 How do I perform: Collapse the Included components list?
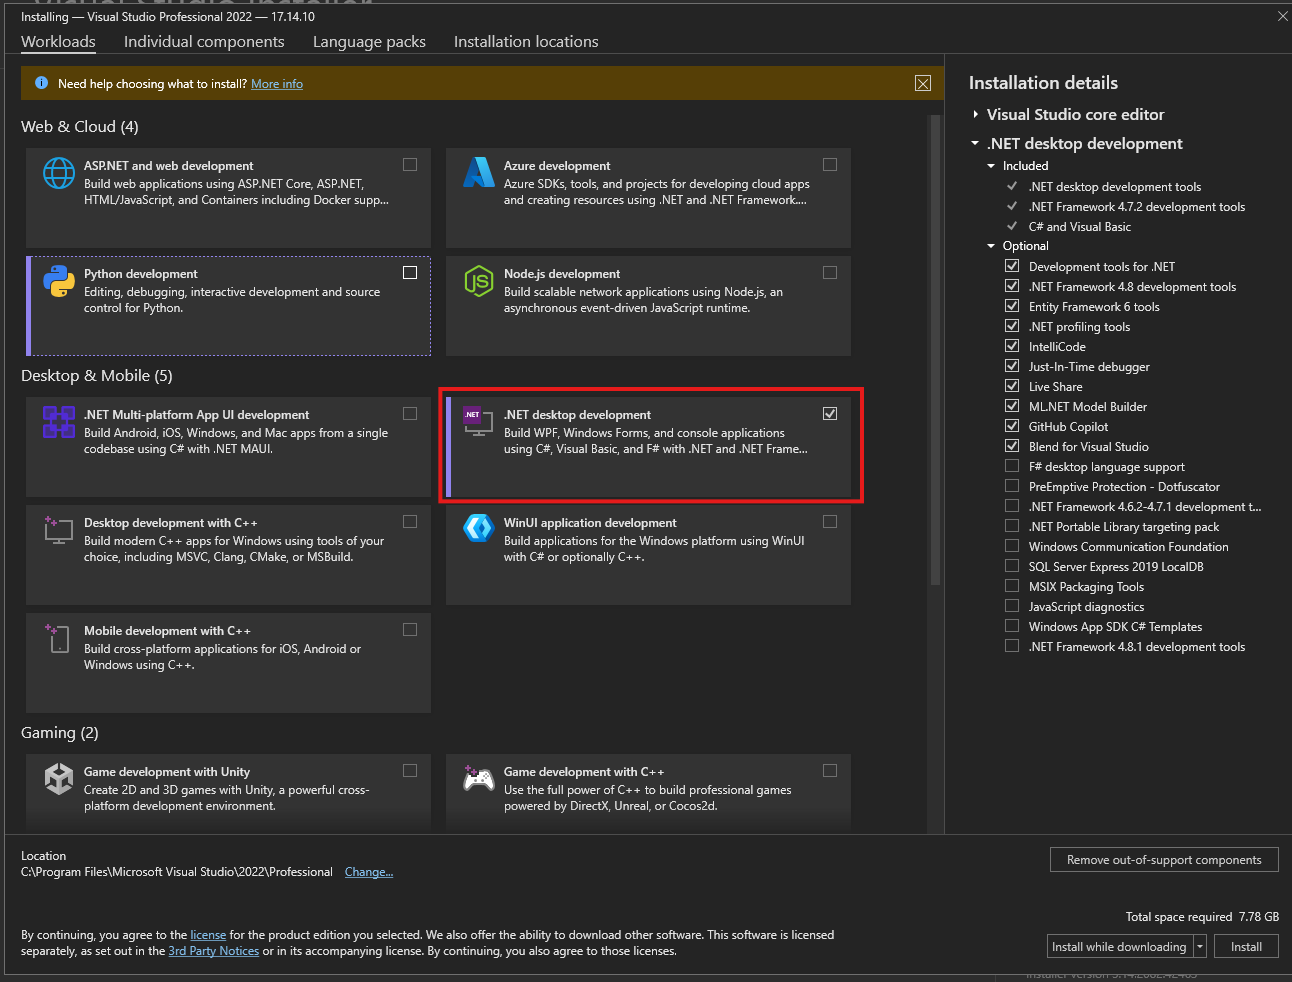click(992, 166)
